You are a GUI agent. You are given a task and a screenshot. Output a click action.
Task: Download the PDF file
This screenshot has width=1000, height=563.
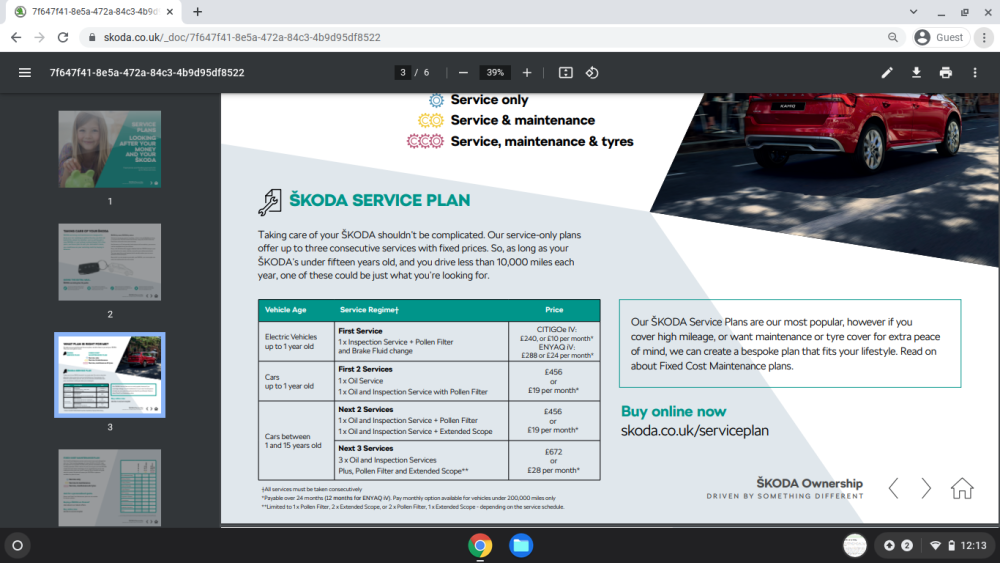click(x=916, y=73)
